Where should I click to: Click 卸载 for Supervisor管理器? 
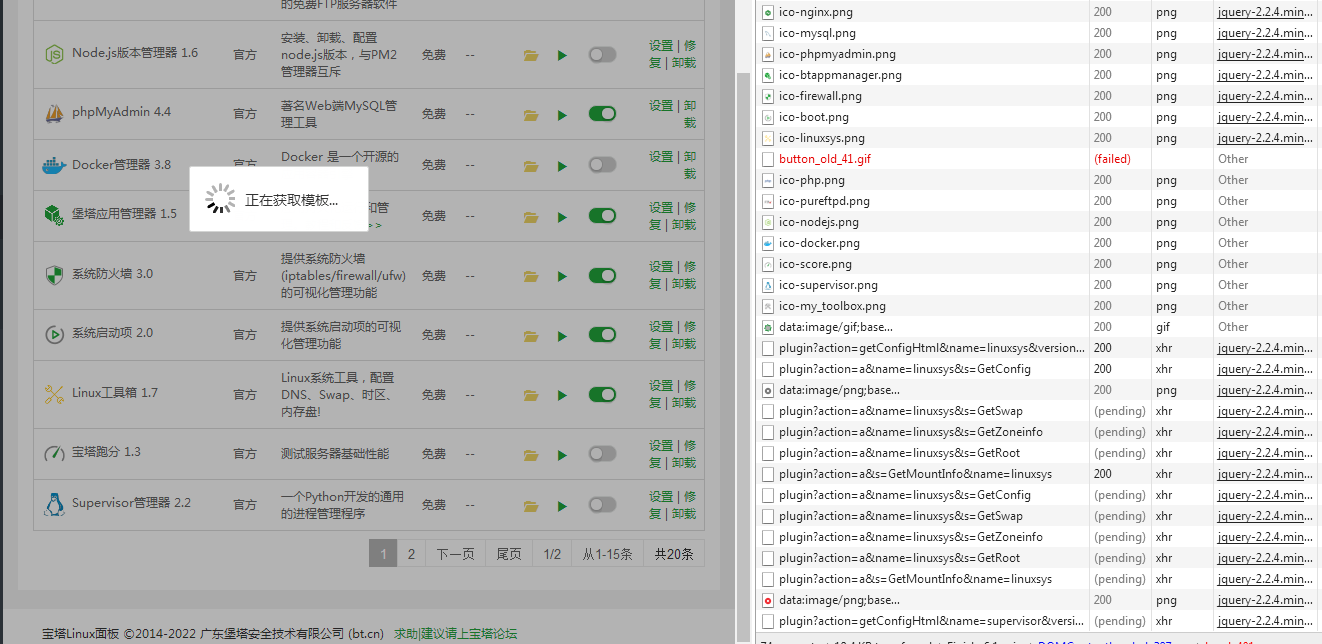pos(684,514)
